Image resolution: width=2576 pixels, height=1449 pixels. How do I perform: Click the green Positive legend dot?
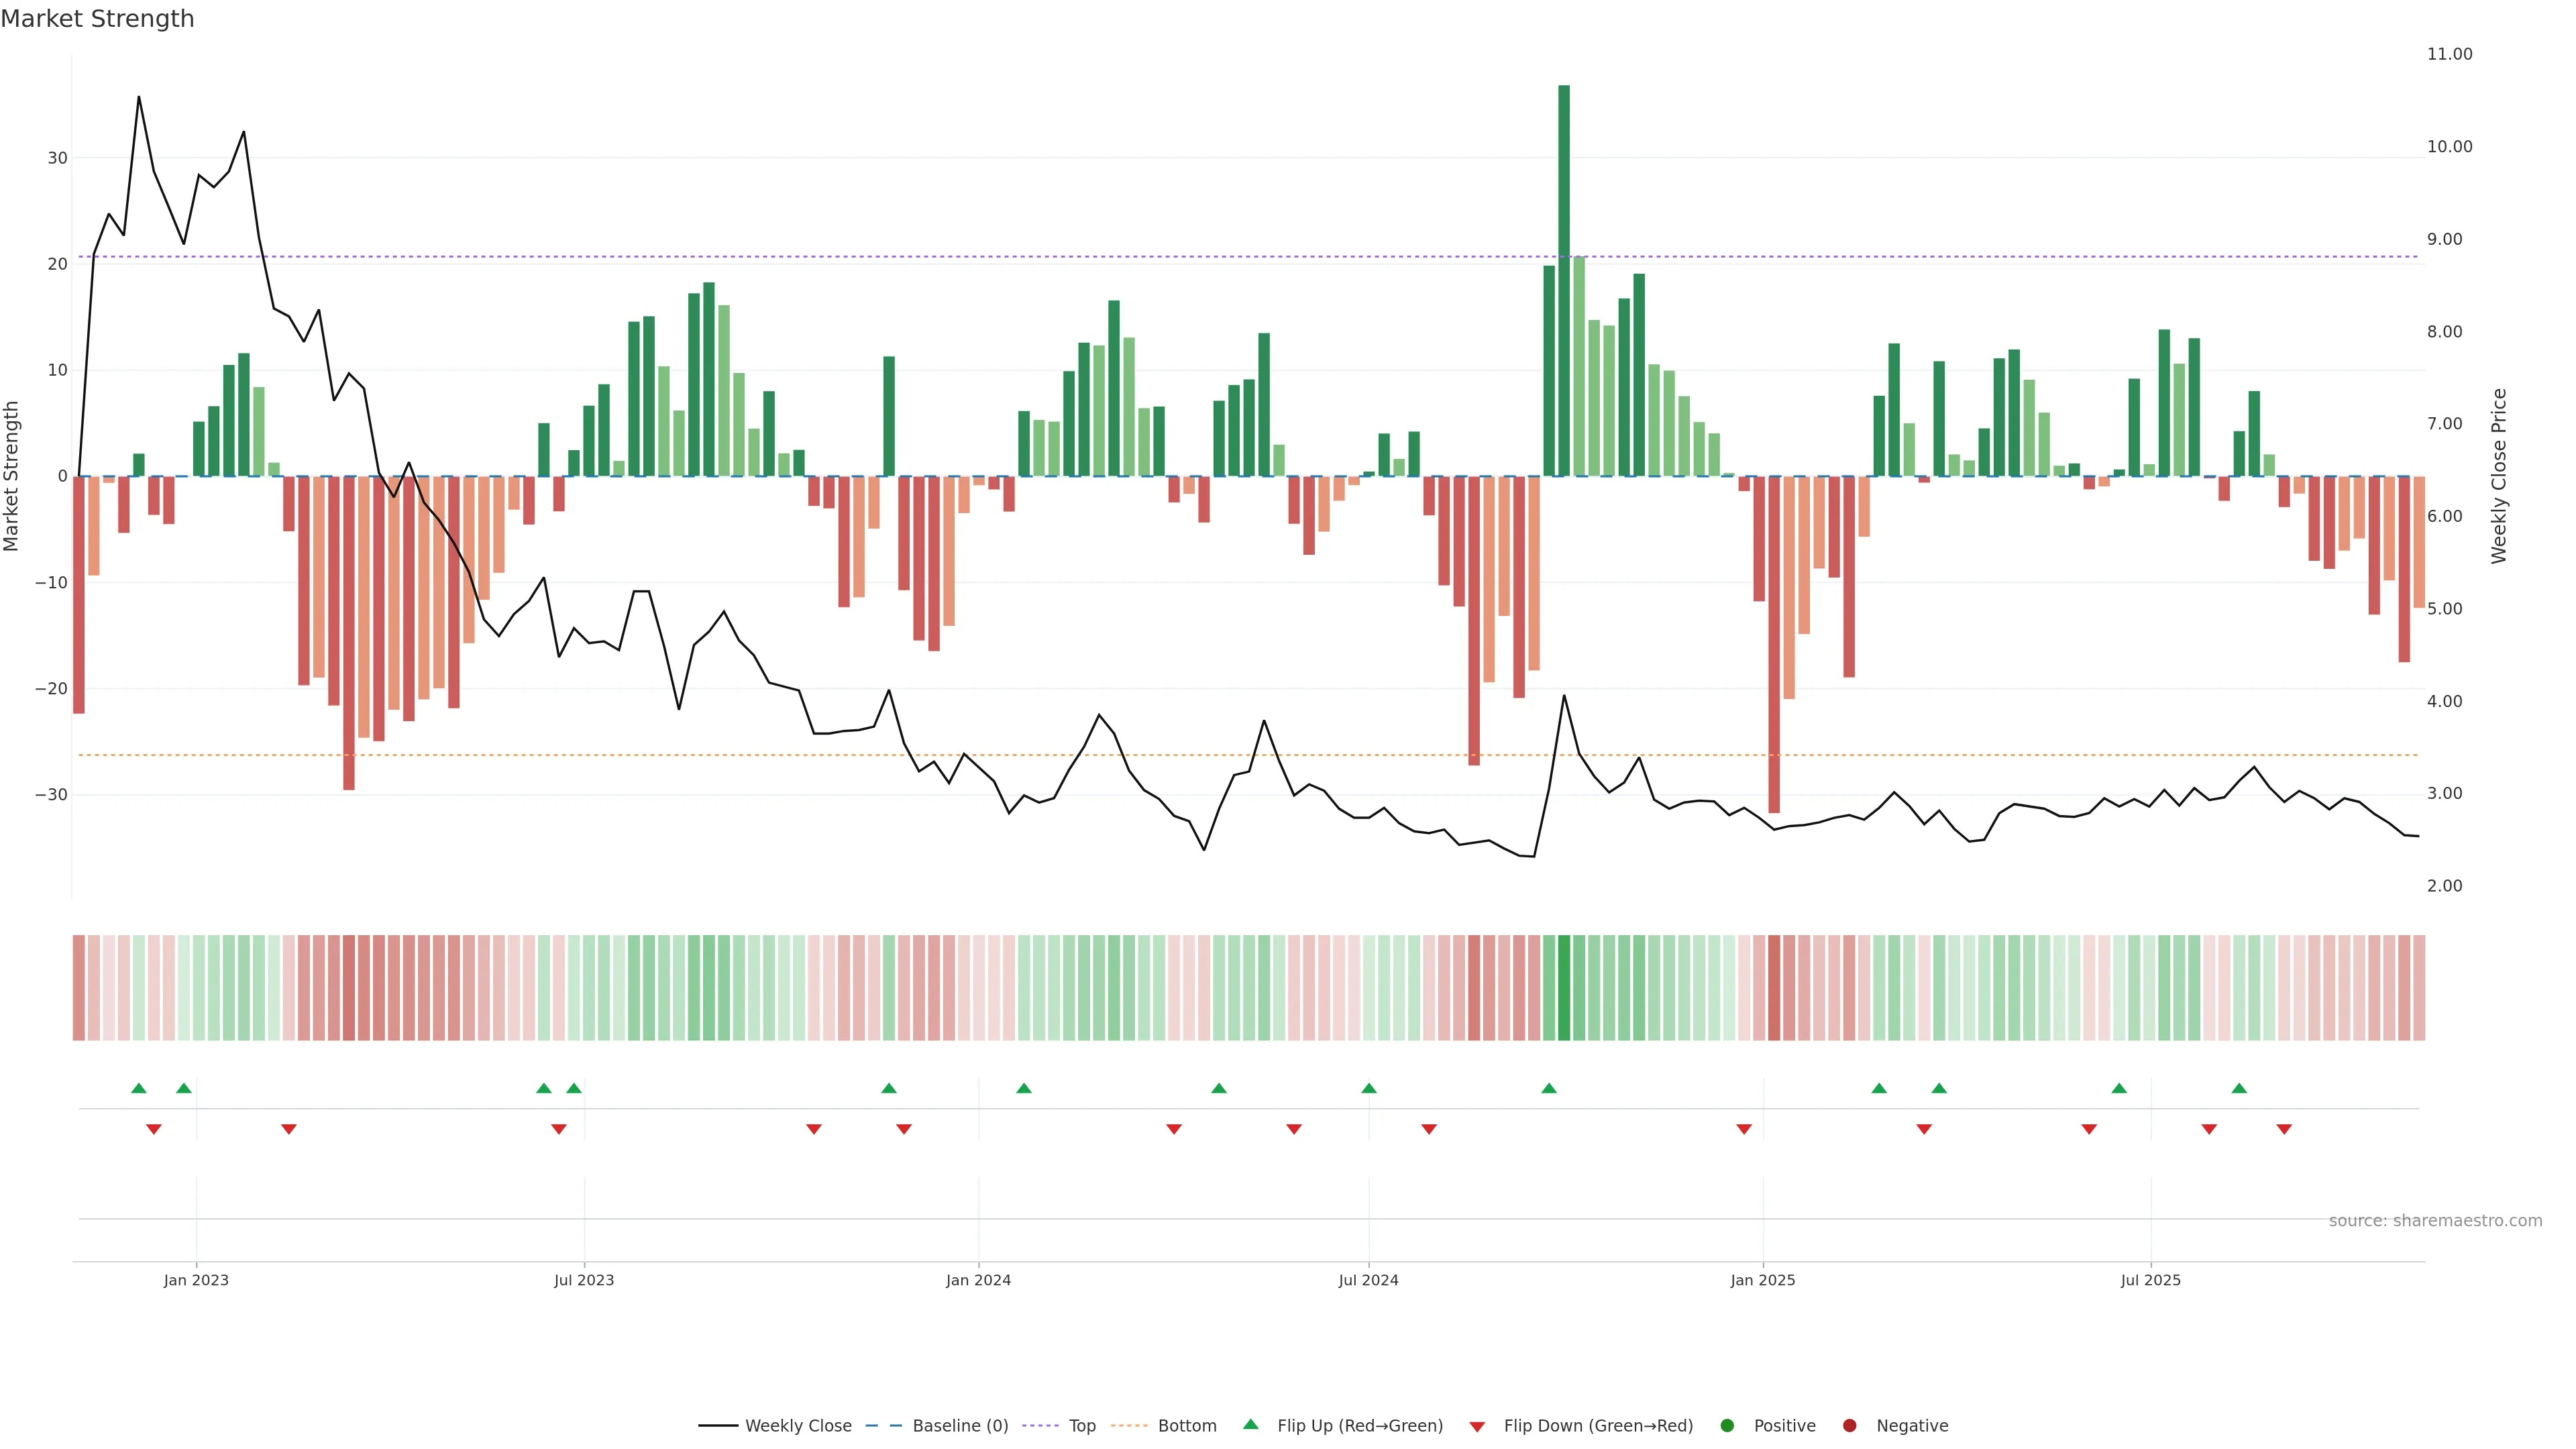pyautogui.click(x=1727, y=1425)
